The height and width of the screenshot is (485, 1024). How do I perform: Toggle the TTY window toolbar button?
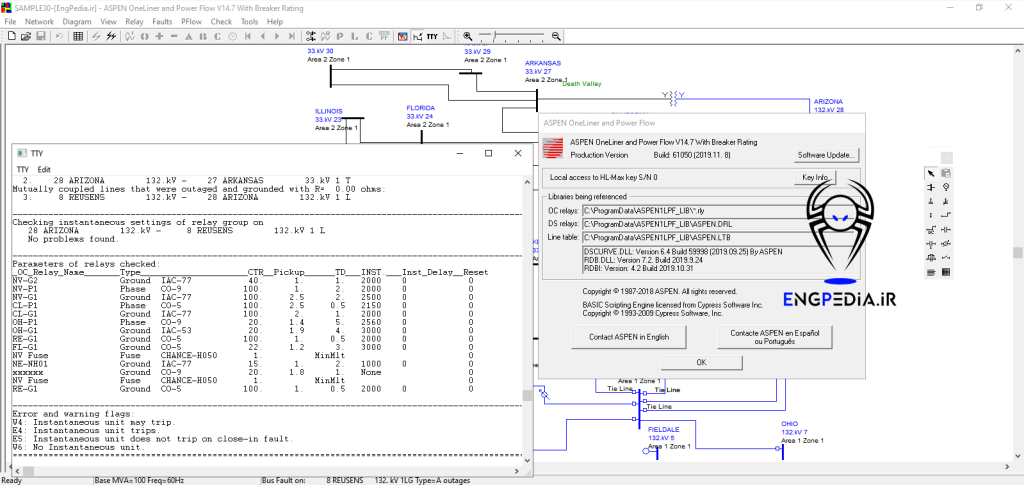point(431,36)
